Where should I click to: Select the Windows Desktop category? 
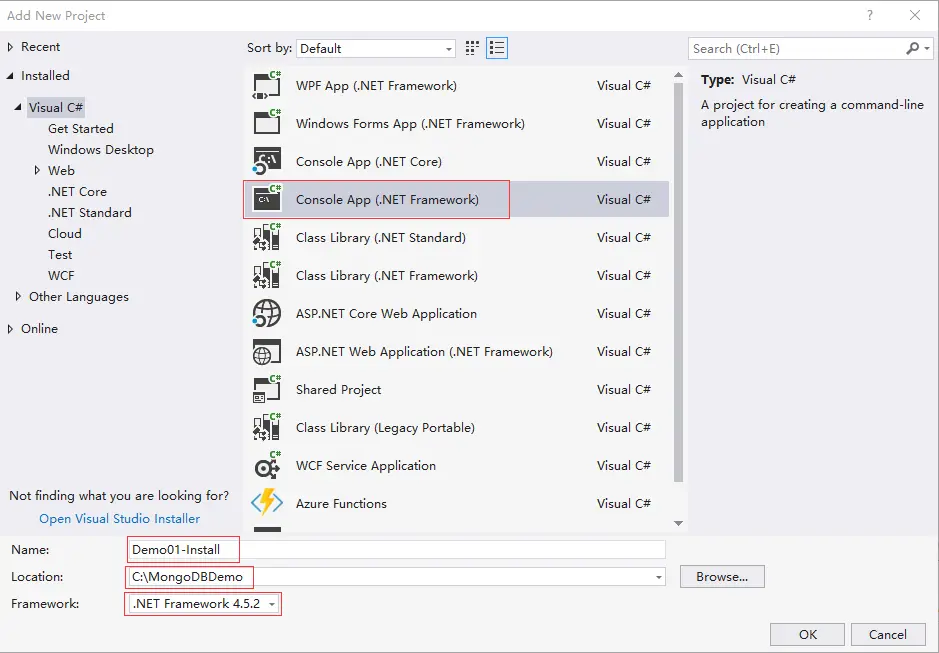point(101,150)
